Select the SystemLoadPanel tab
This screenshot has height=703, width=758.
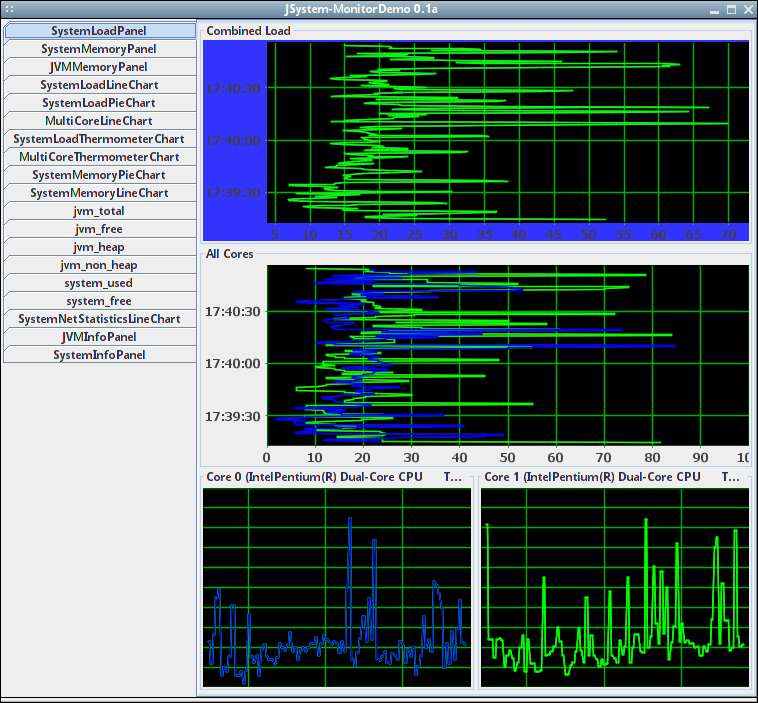[x=100, y=30]
